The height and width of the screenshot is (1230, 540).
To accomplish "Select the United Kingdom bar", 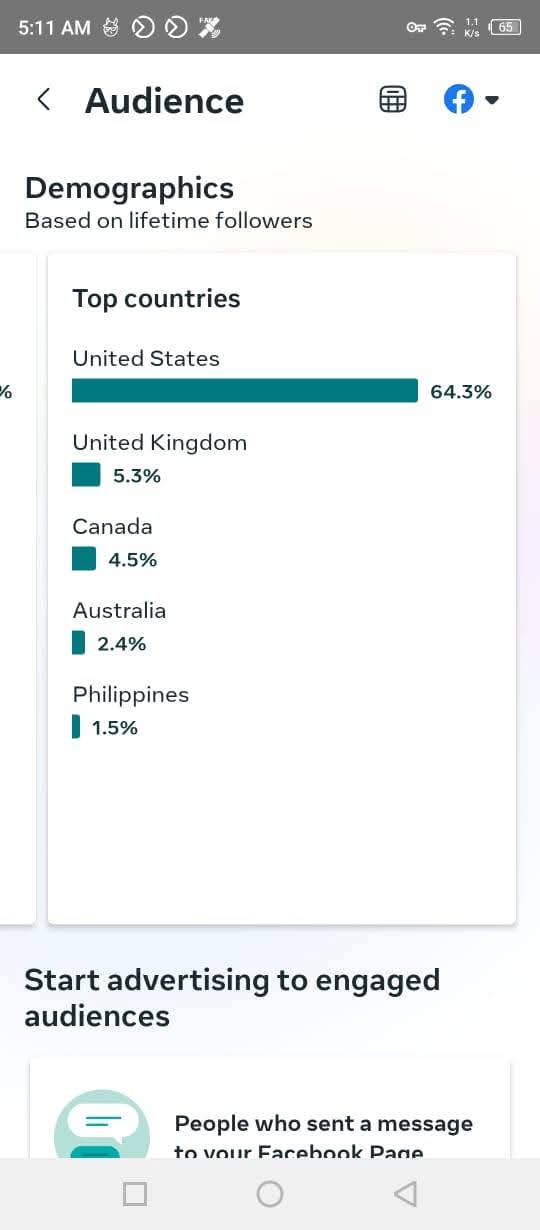I will (86, 475).
